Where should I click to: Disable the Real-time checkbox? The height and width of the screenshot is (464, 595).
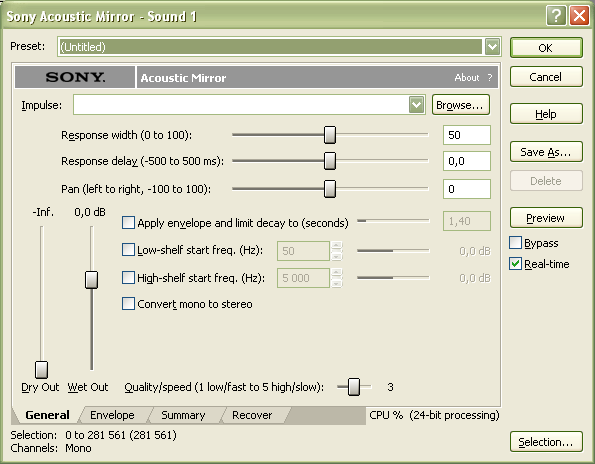tap(515, 264)
